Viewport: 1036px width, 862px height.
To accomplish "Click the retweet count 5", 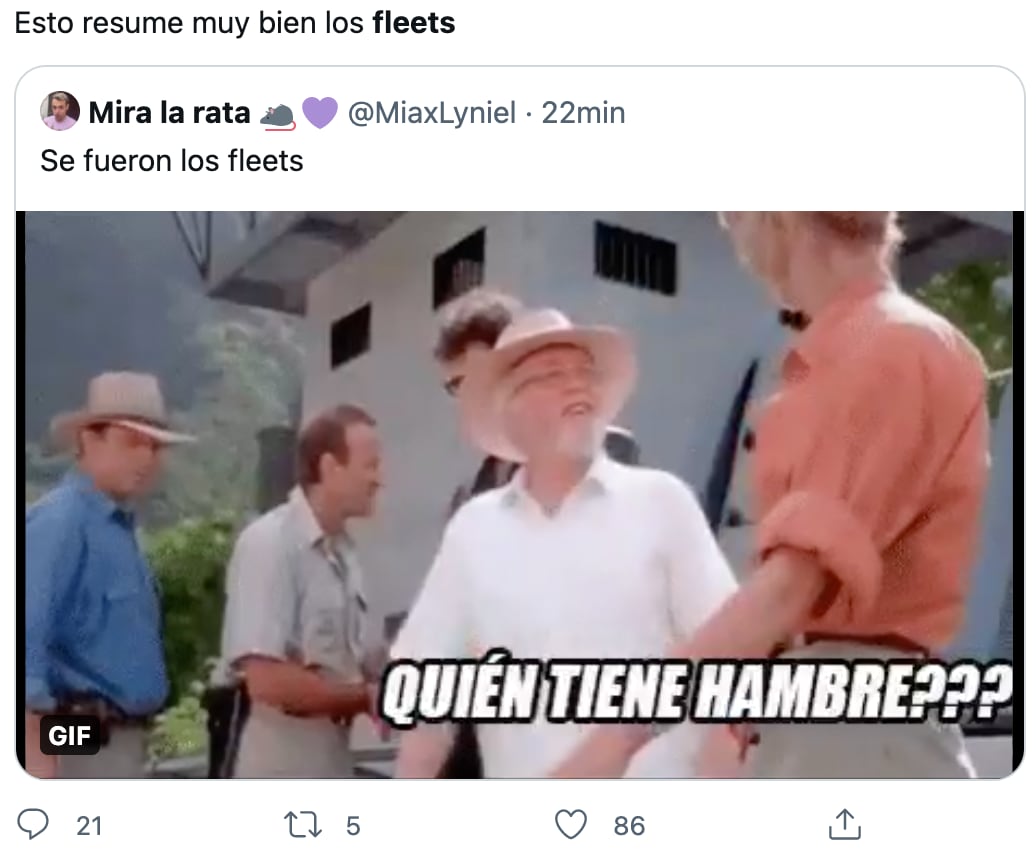I will click(353, 826).
